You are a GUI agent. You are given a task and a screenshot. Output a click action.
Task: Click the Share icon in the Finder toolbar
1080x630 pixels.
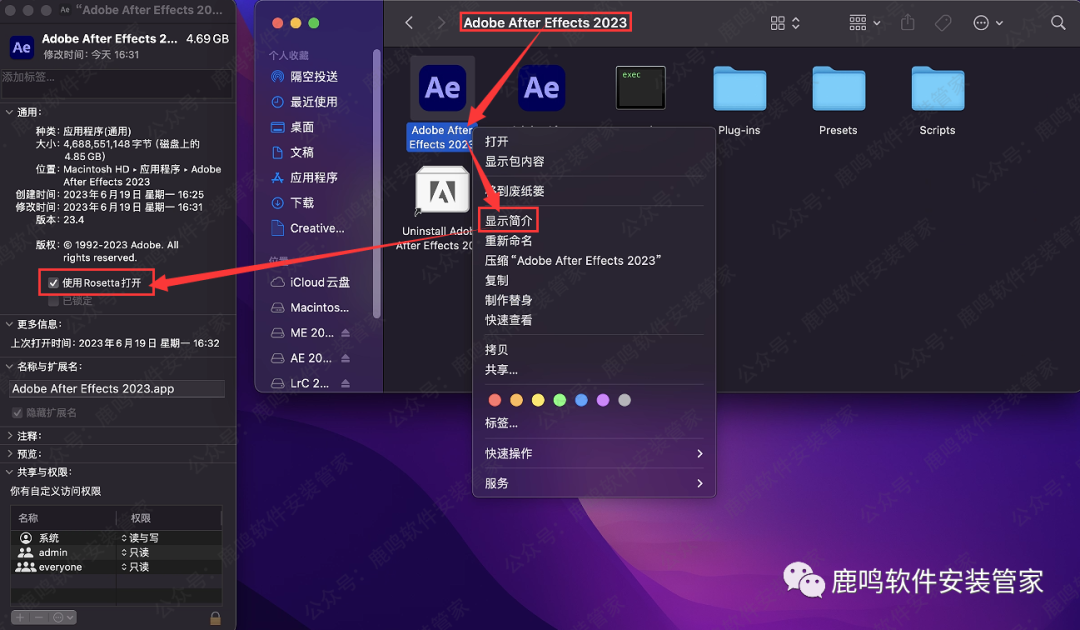click(908, 22)
